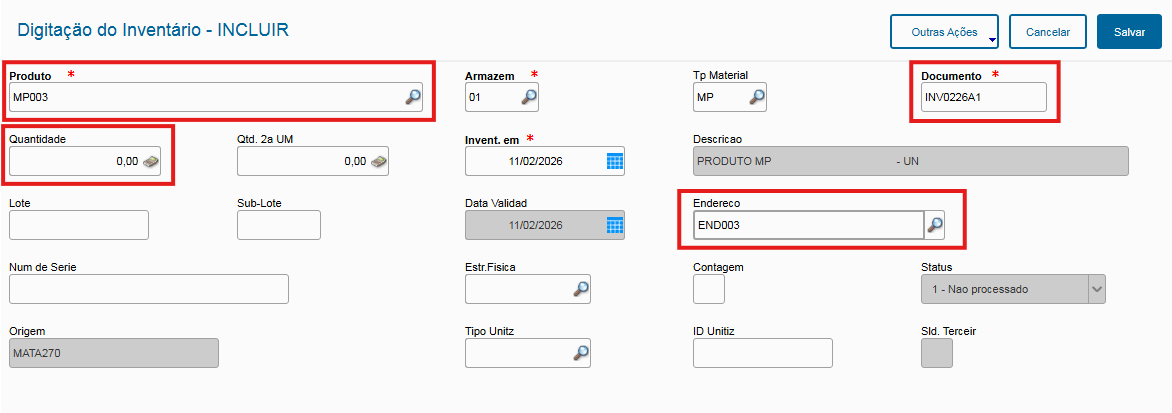
Task: Open the Qtd. 2a UM calculator icon
Action: 379,161
